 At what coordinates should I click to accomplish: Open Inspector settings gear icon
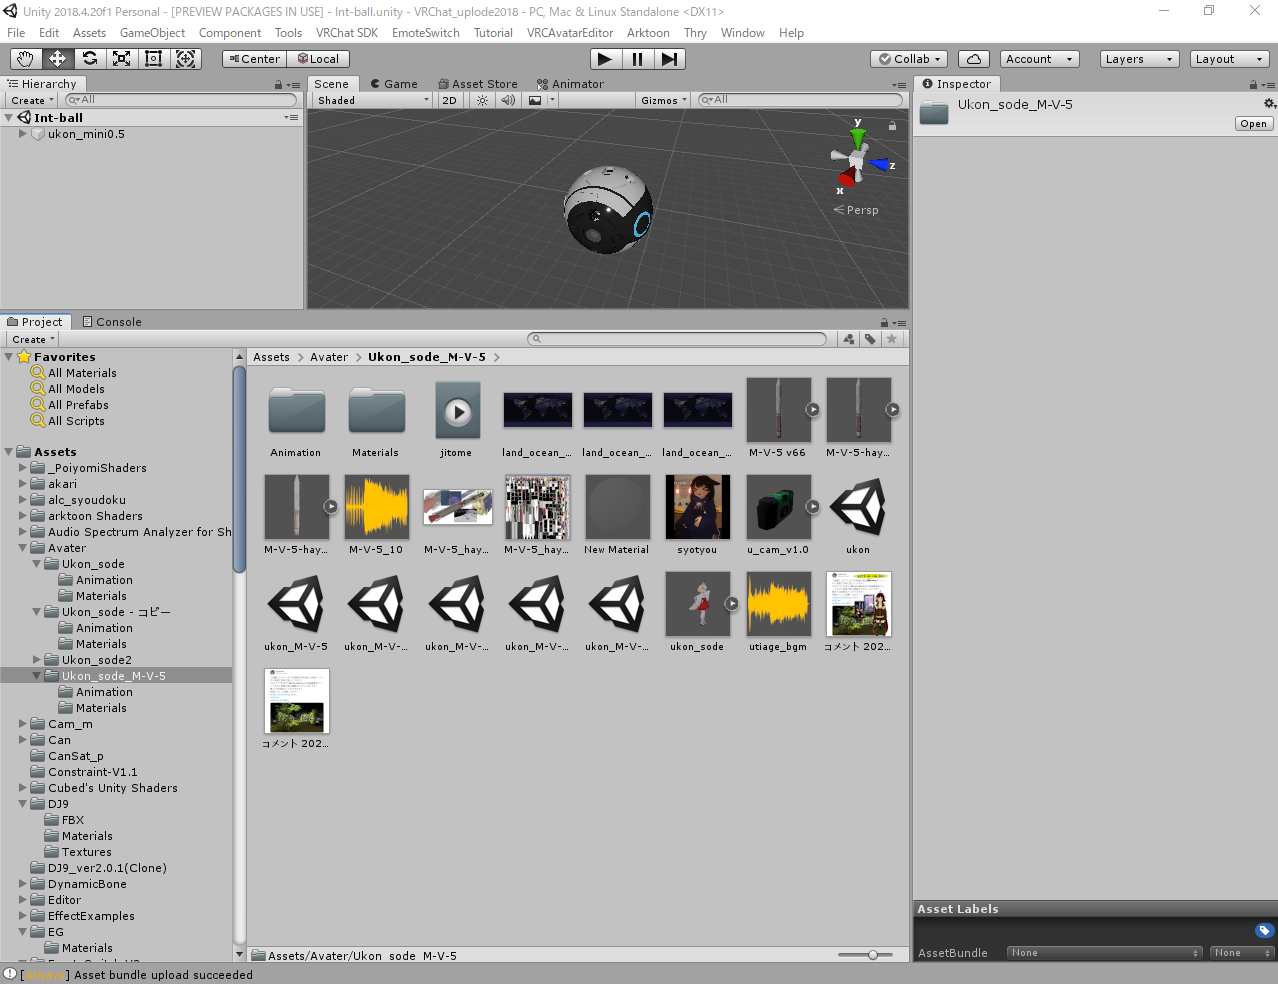(x=1269, y=103)
